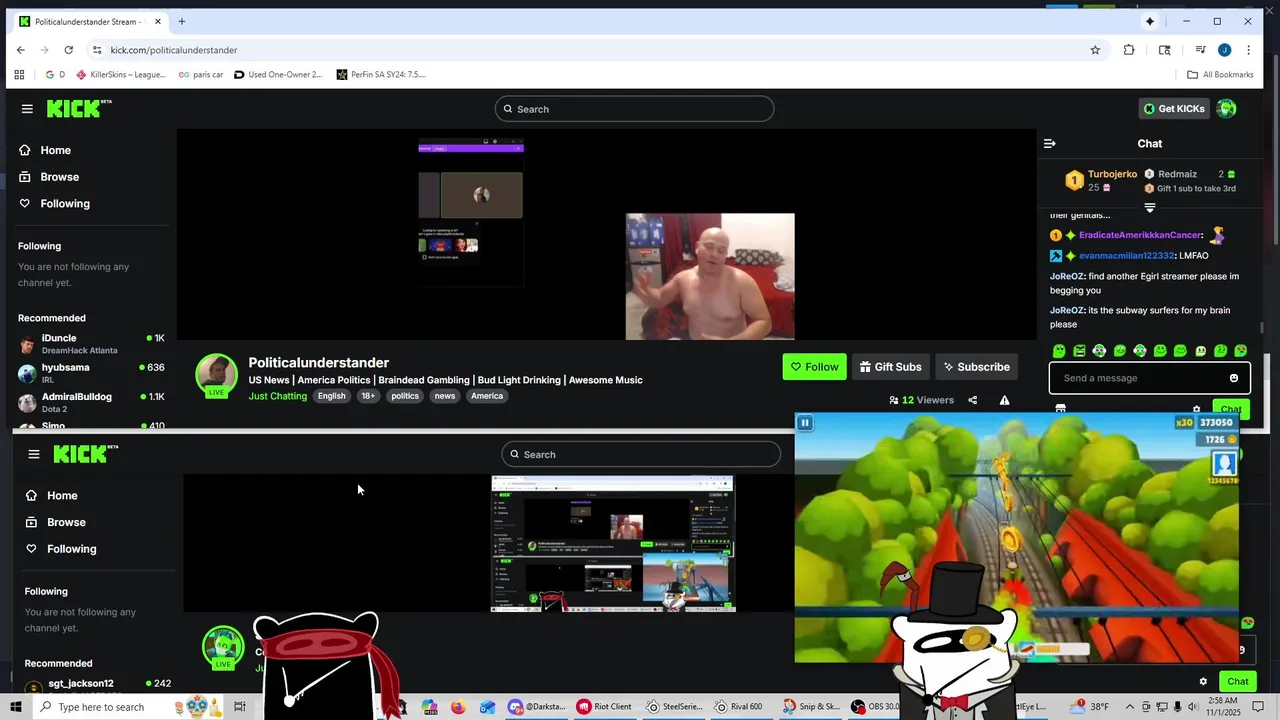
Task: Click the address bar showing kick.com/politicalunderstander
Action: (x=173, y=50)
